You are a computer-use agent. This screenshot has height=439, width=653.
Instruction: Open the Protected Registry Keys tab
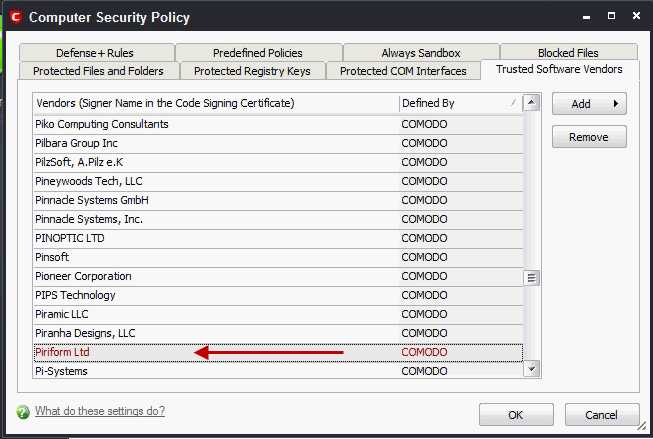(x=252, y=71)
